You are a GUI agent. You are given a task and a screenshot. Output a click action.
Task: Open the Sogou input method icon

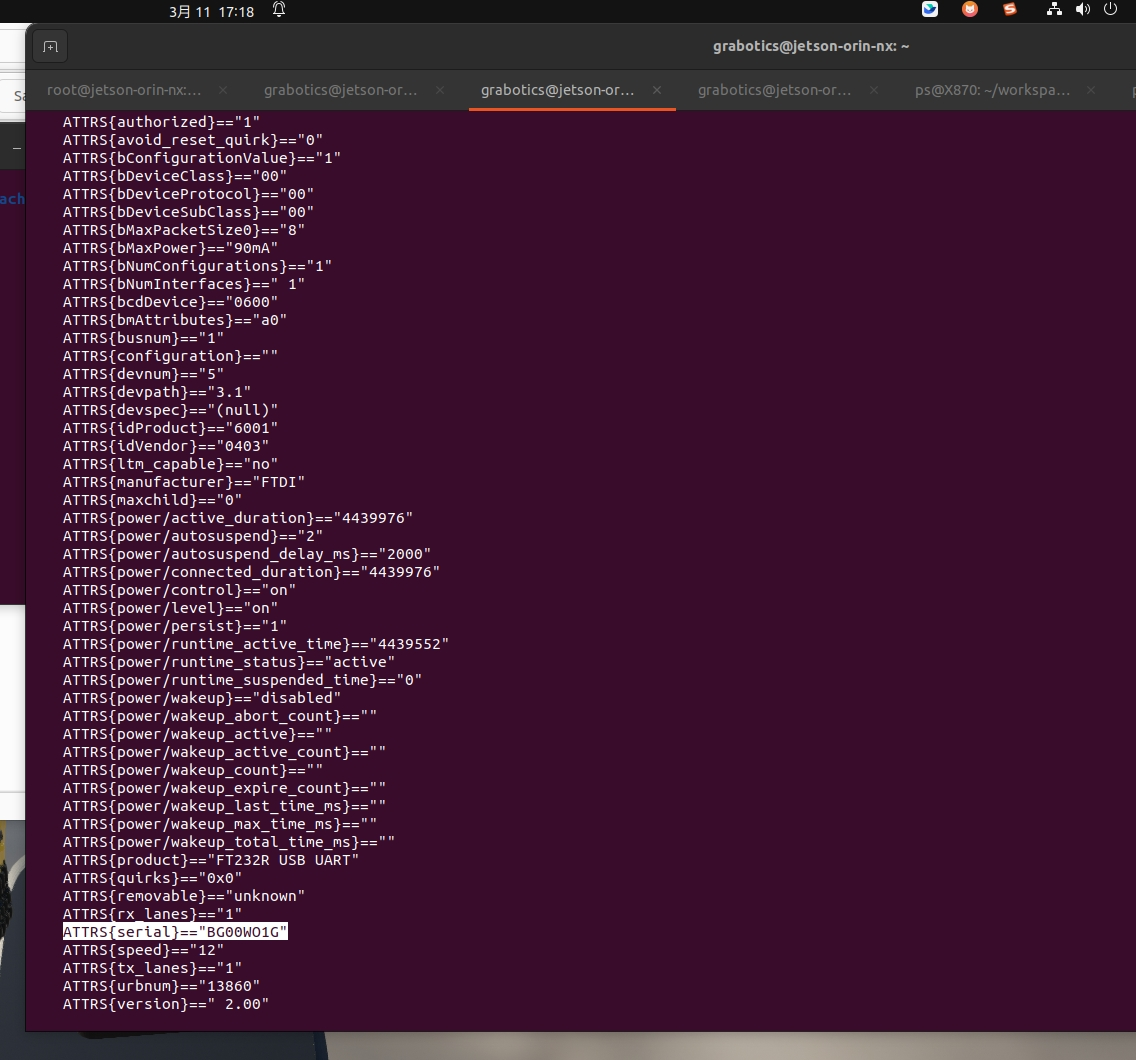point(1010,10)
